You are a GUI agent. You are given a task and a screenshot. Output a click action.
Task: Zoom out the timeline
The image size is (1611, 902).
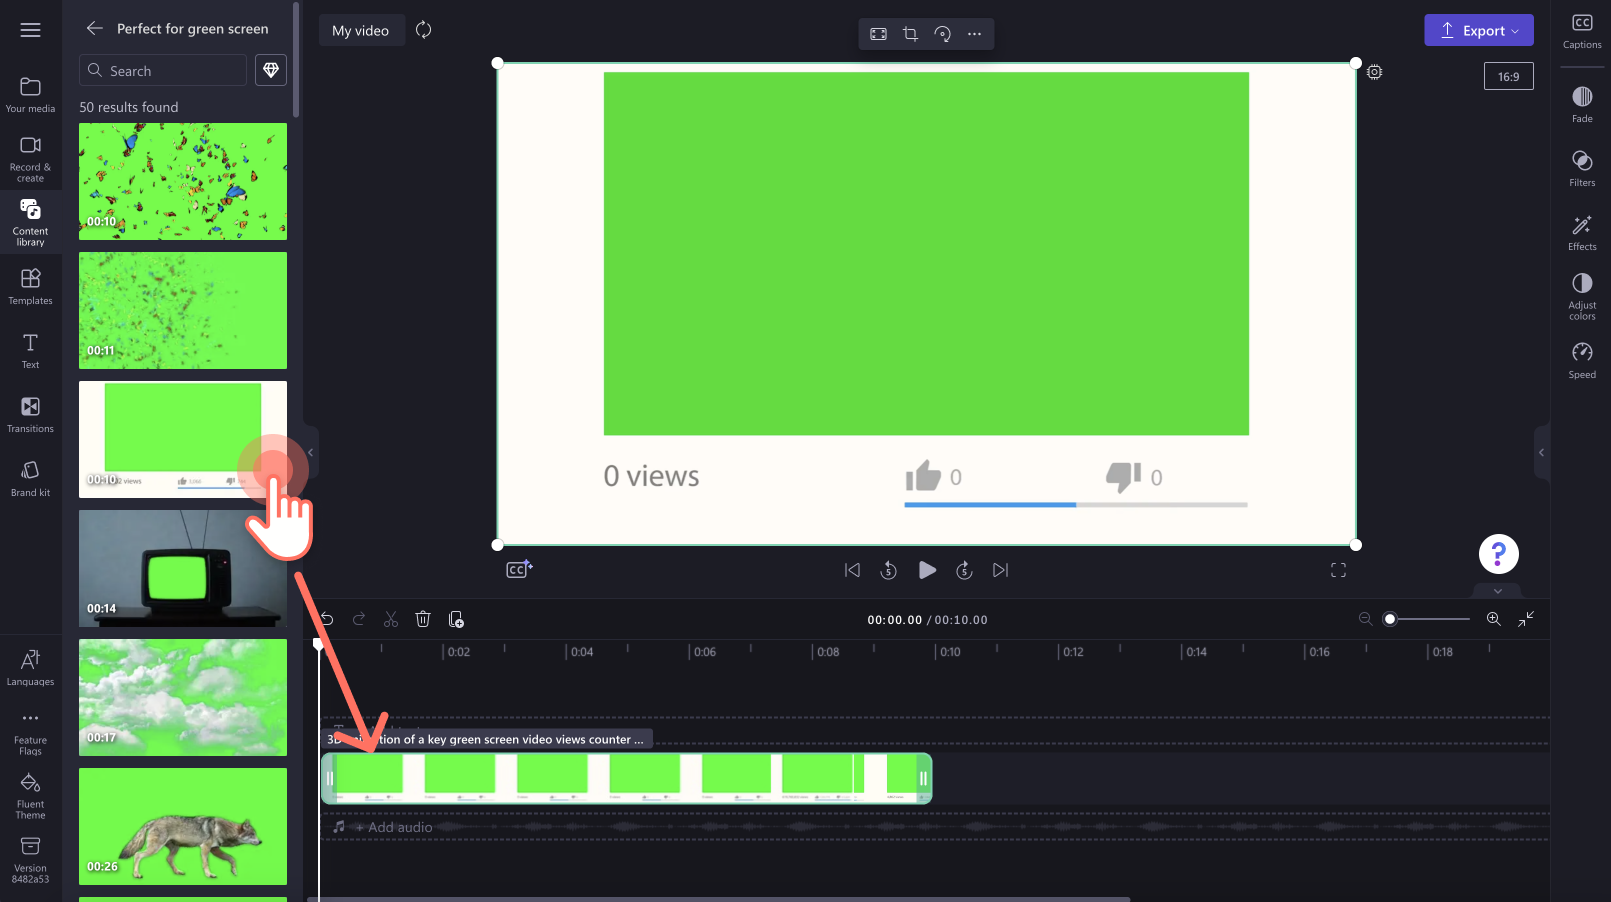pyautogui.click(x=1365, y=619)
